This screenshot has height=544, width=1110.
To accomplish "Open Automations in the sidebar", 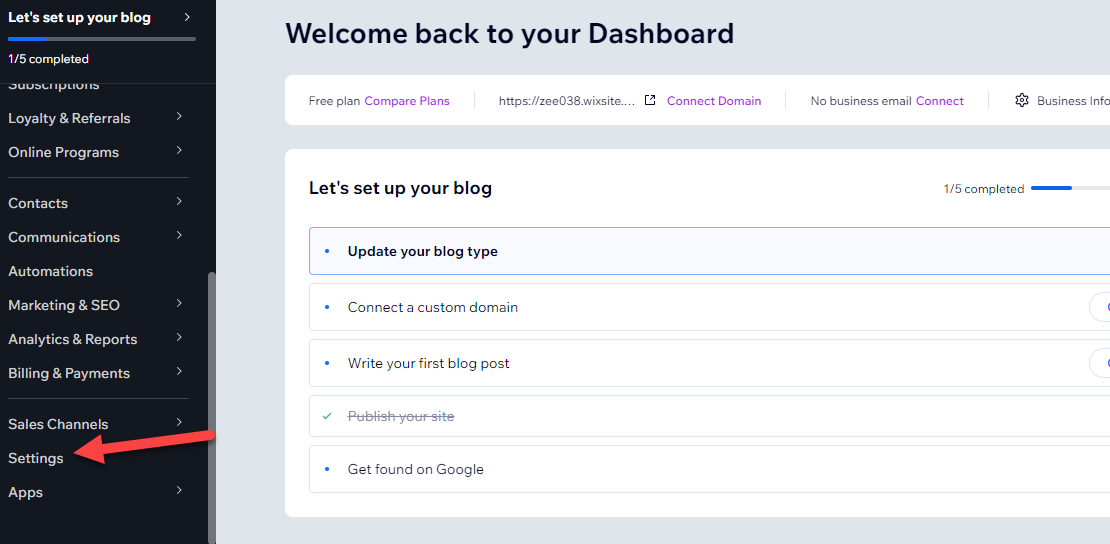I will [50, 271].
